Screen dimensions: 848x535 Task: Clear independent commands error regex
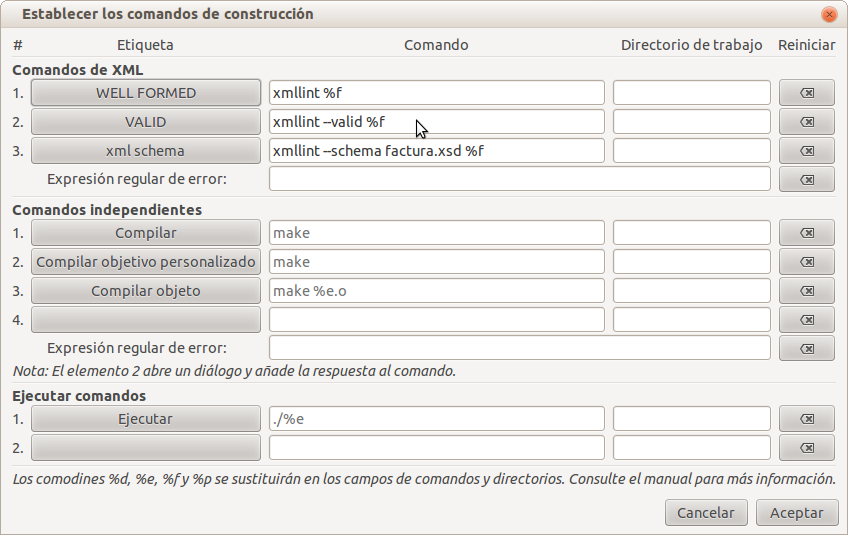(x=806, y=348)
